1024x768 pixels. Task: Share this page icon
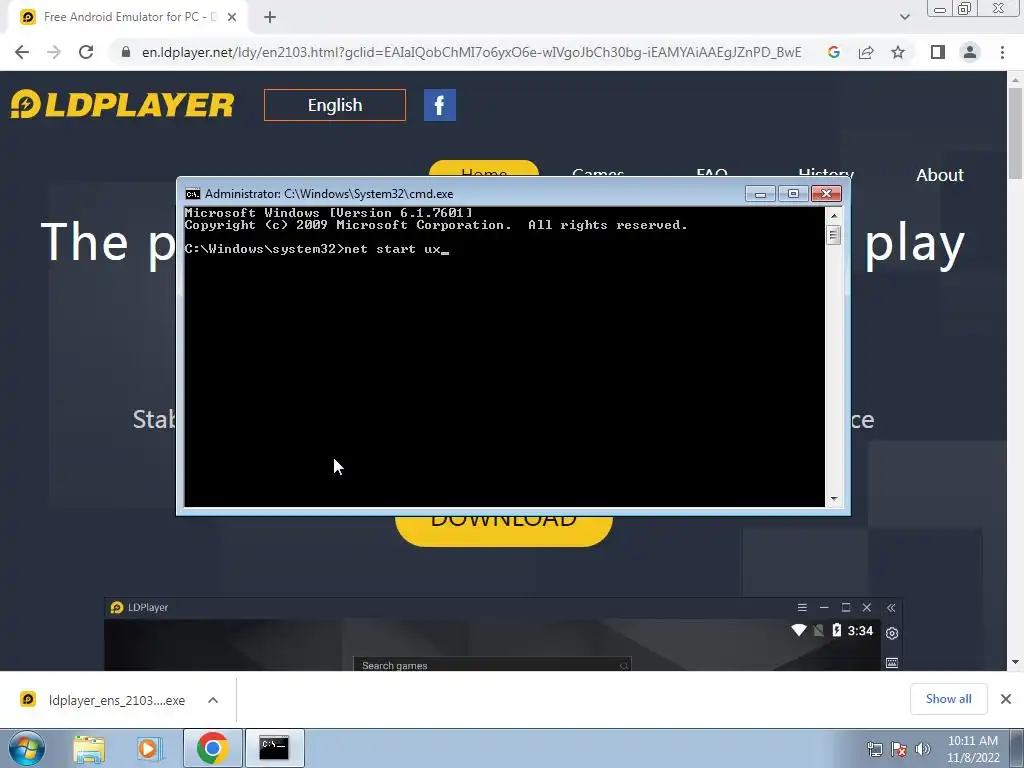[866, 52]
